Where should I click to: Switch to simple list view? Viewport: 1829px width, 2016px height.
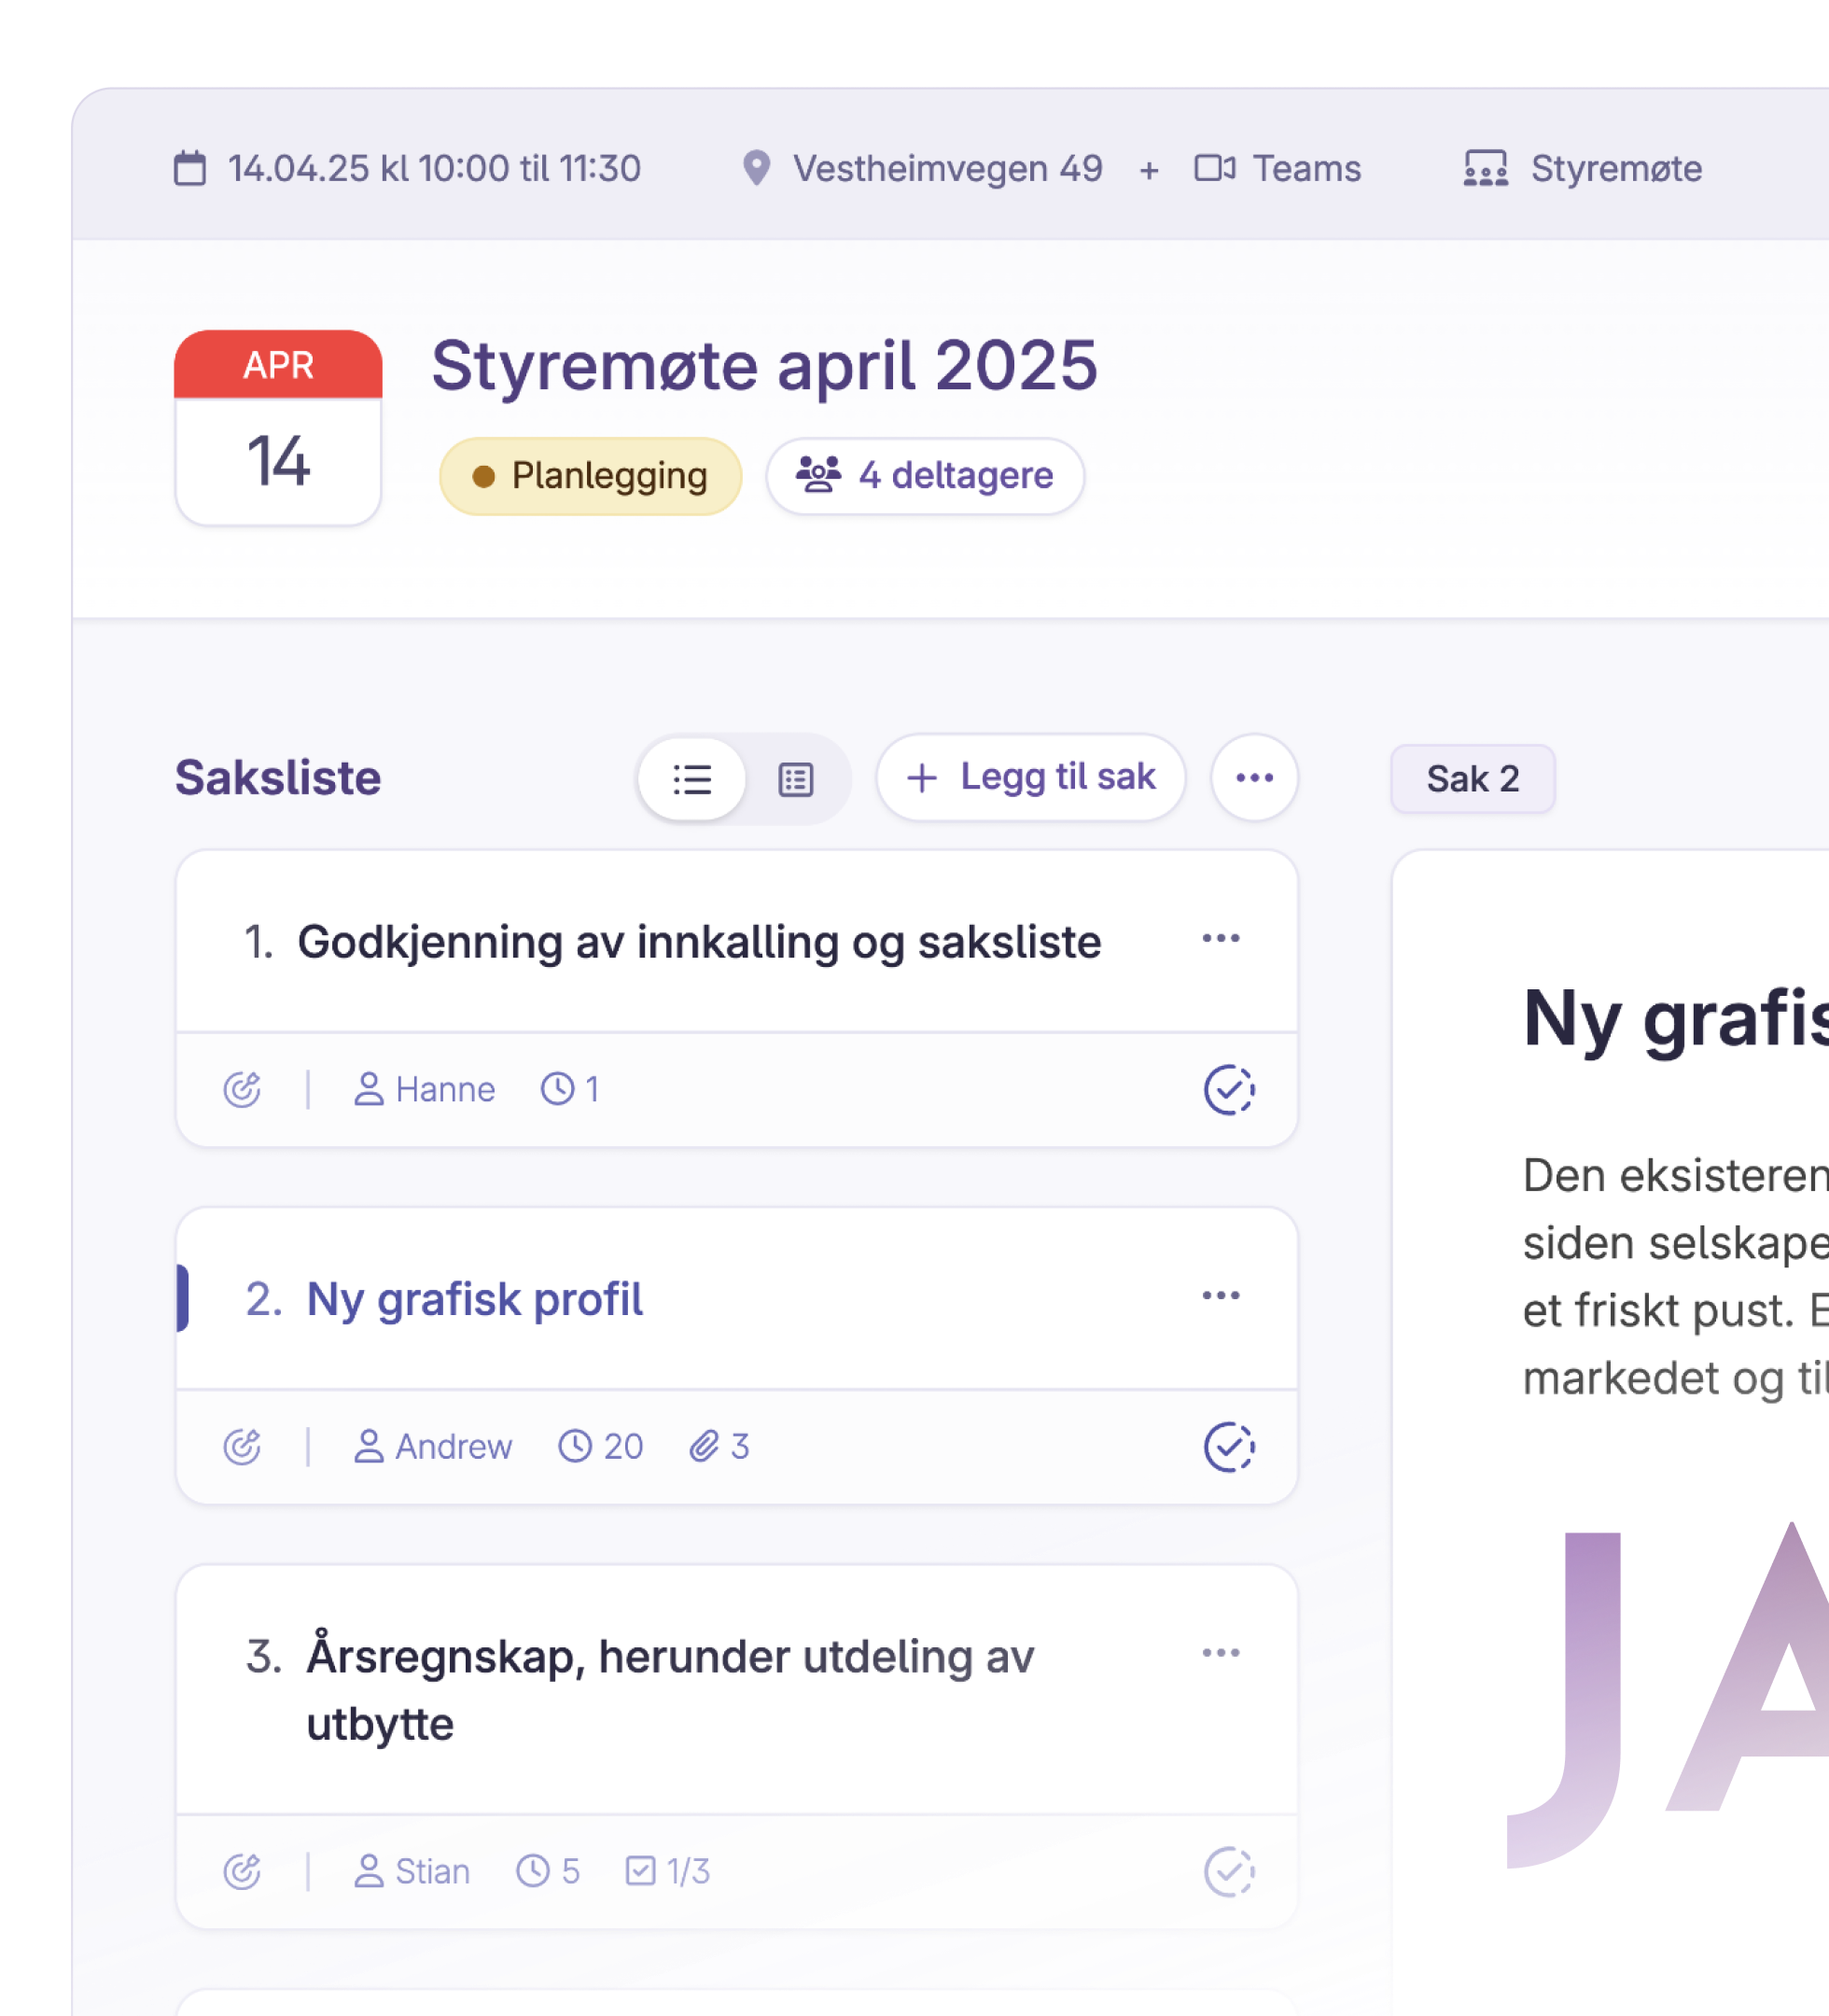(692, 779)
